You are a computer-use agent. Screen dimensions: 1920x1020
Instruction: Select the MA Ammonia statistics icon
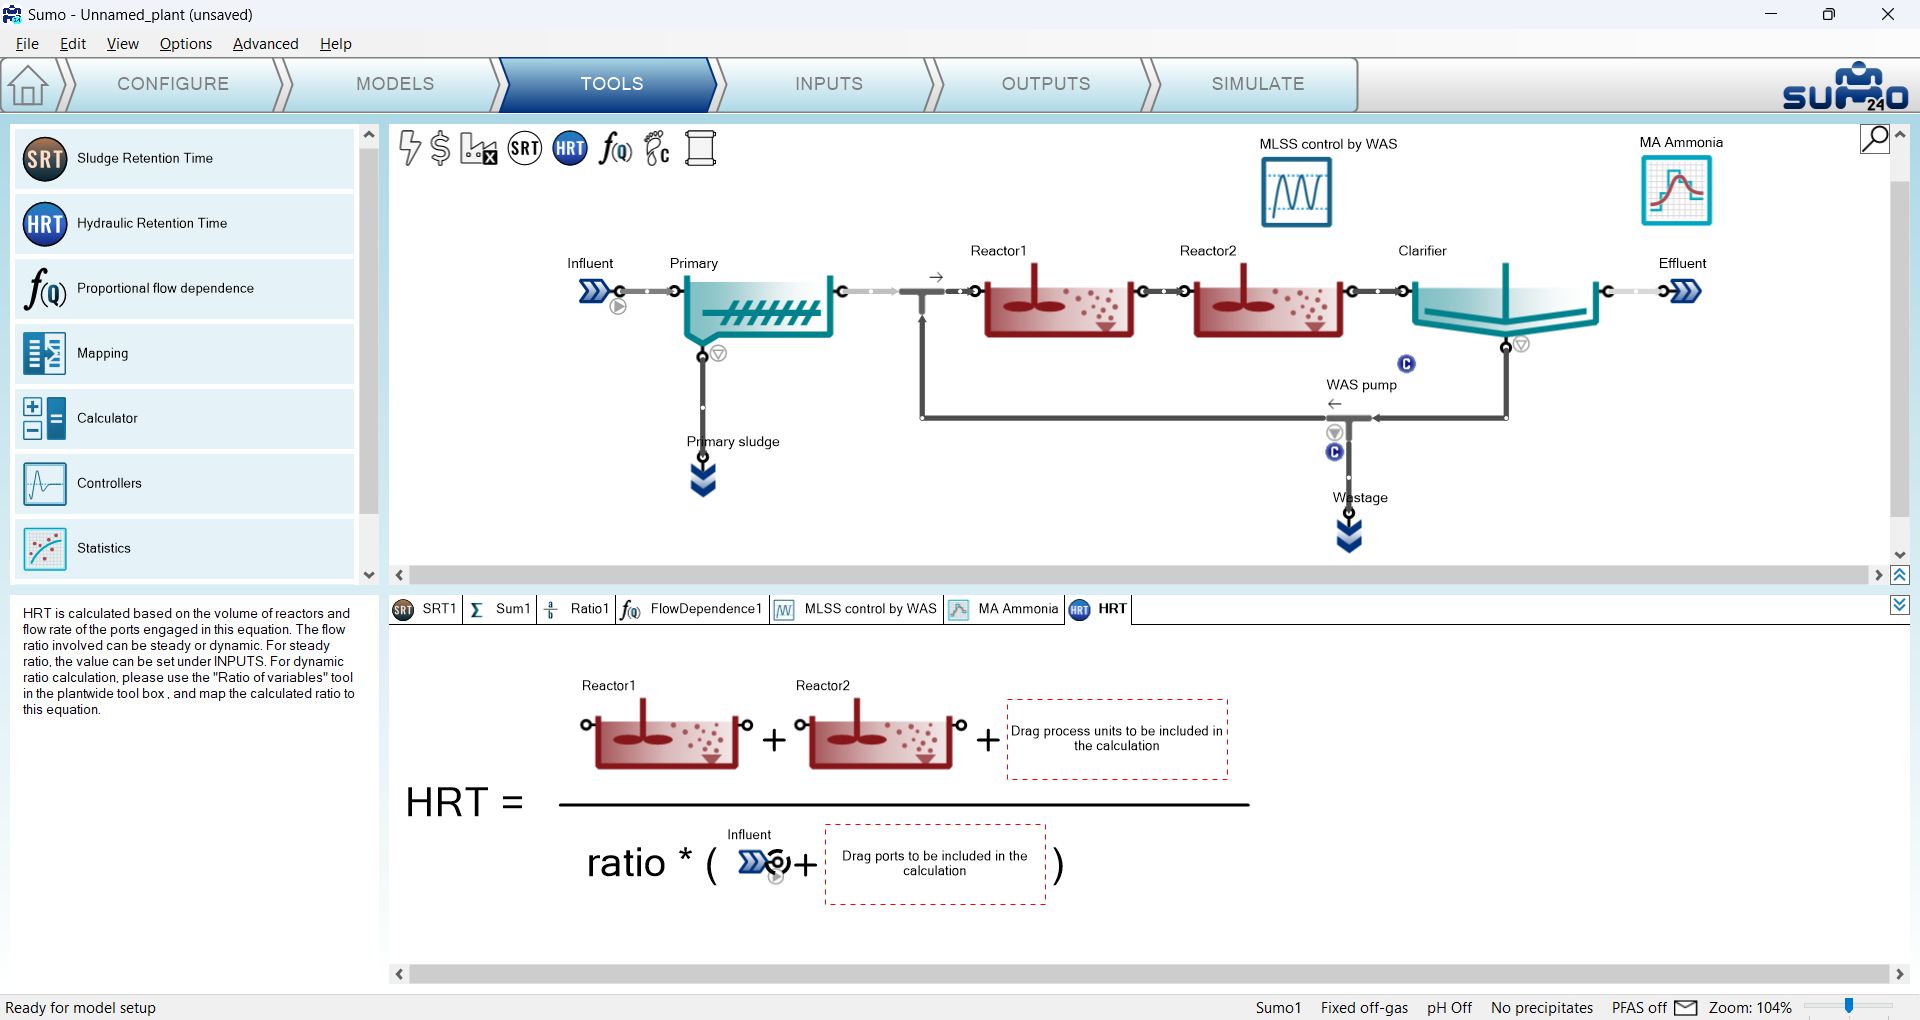point(1677,191)
